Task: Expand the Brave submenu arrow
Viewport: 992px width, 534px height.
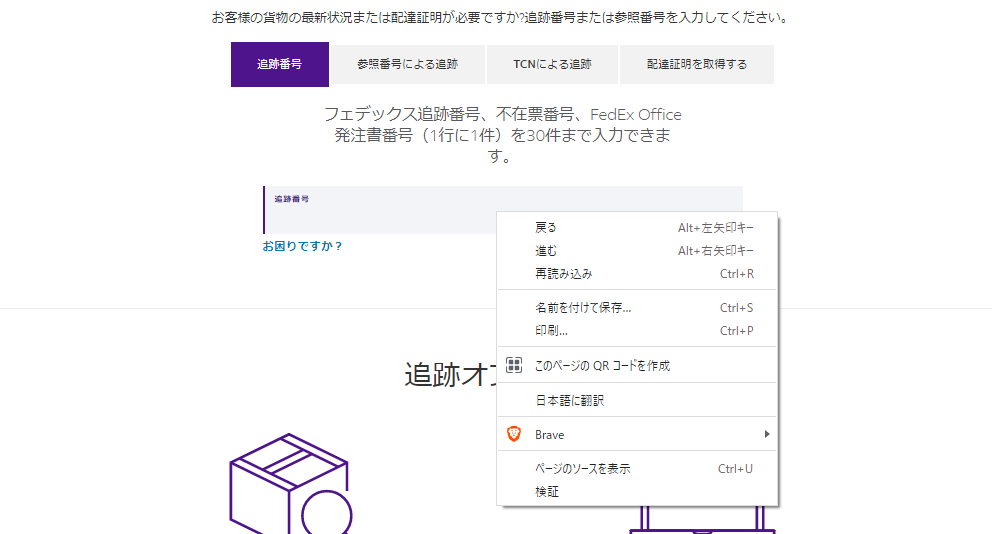Action: point(767,434)
